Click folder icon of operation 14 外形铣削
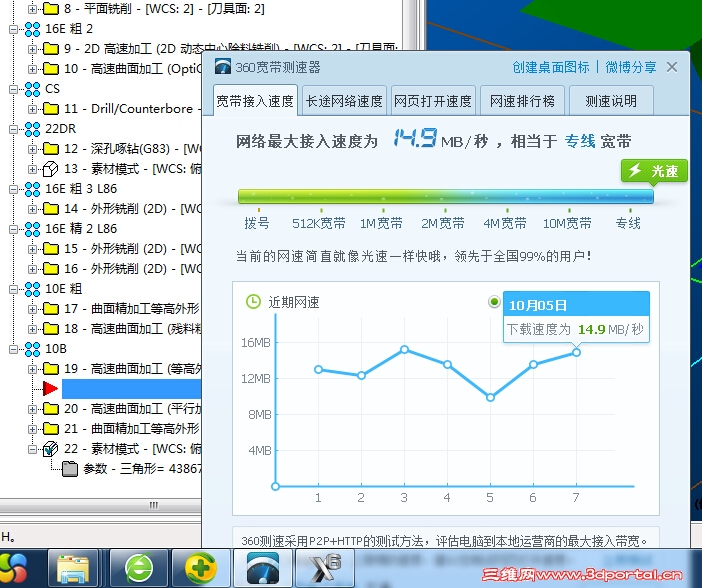The width and height of the screenshot is (702, 588). click(51, 208)
